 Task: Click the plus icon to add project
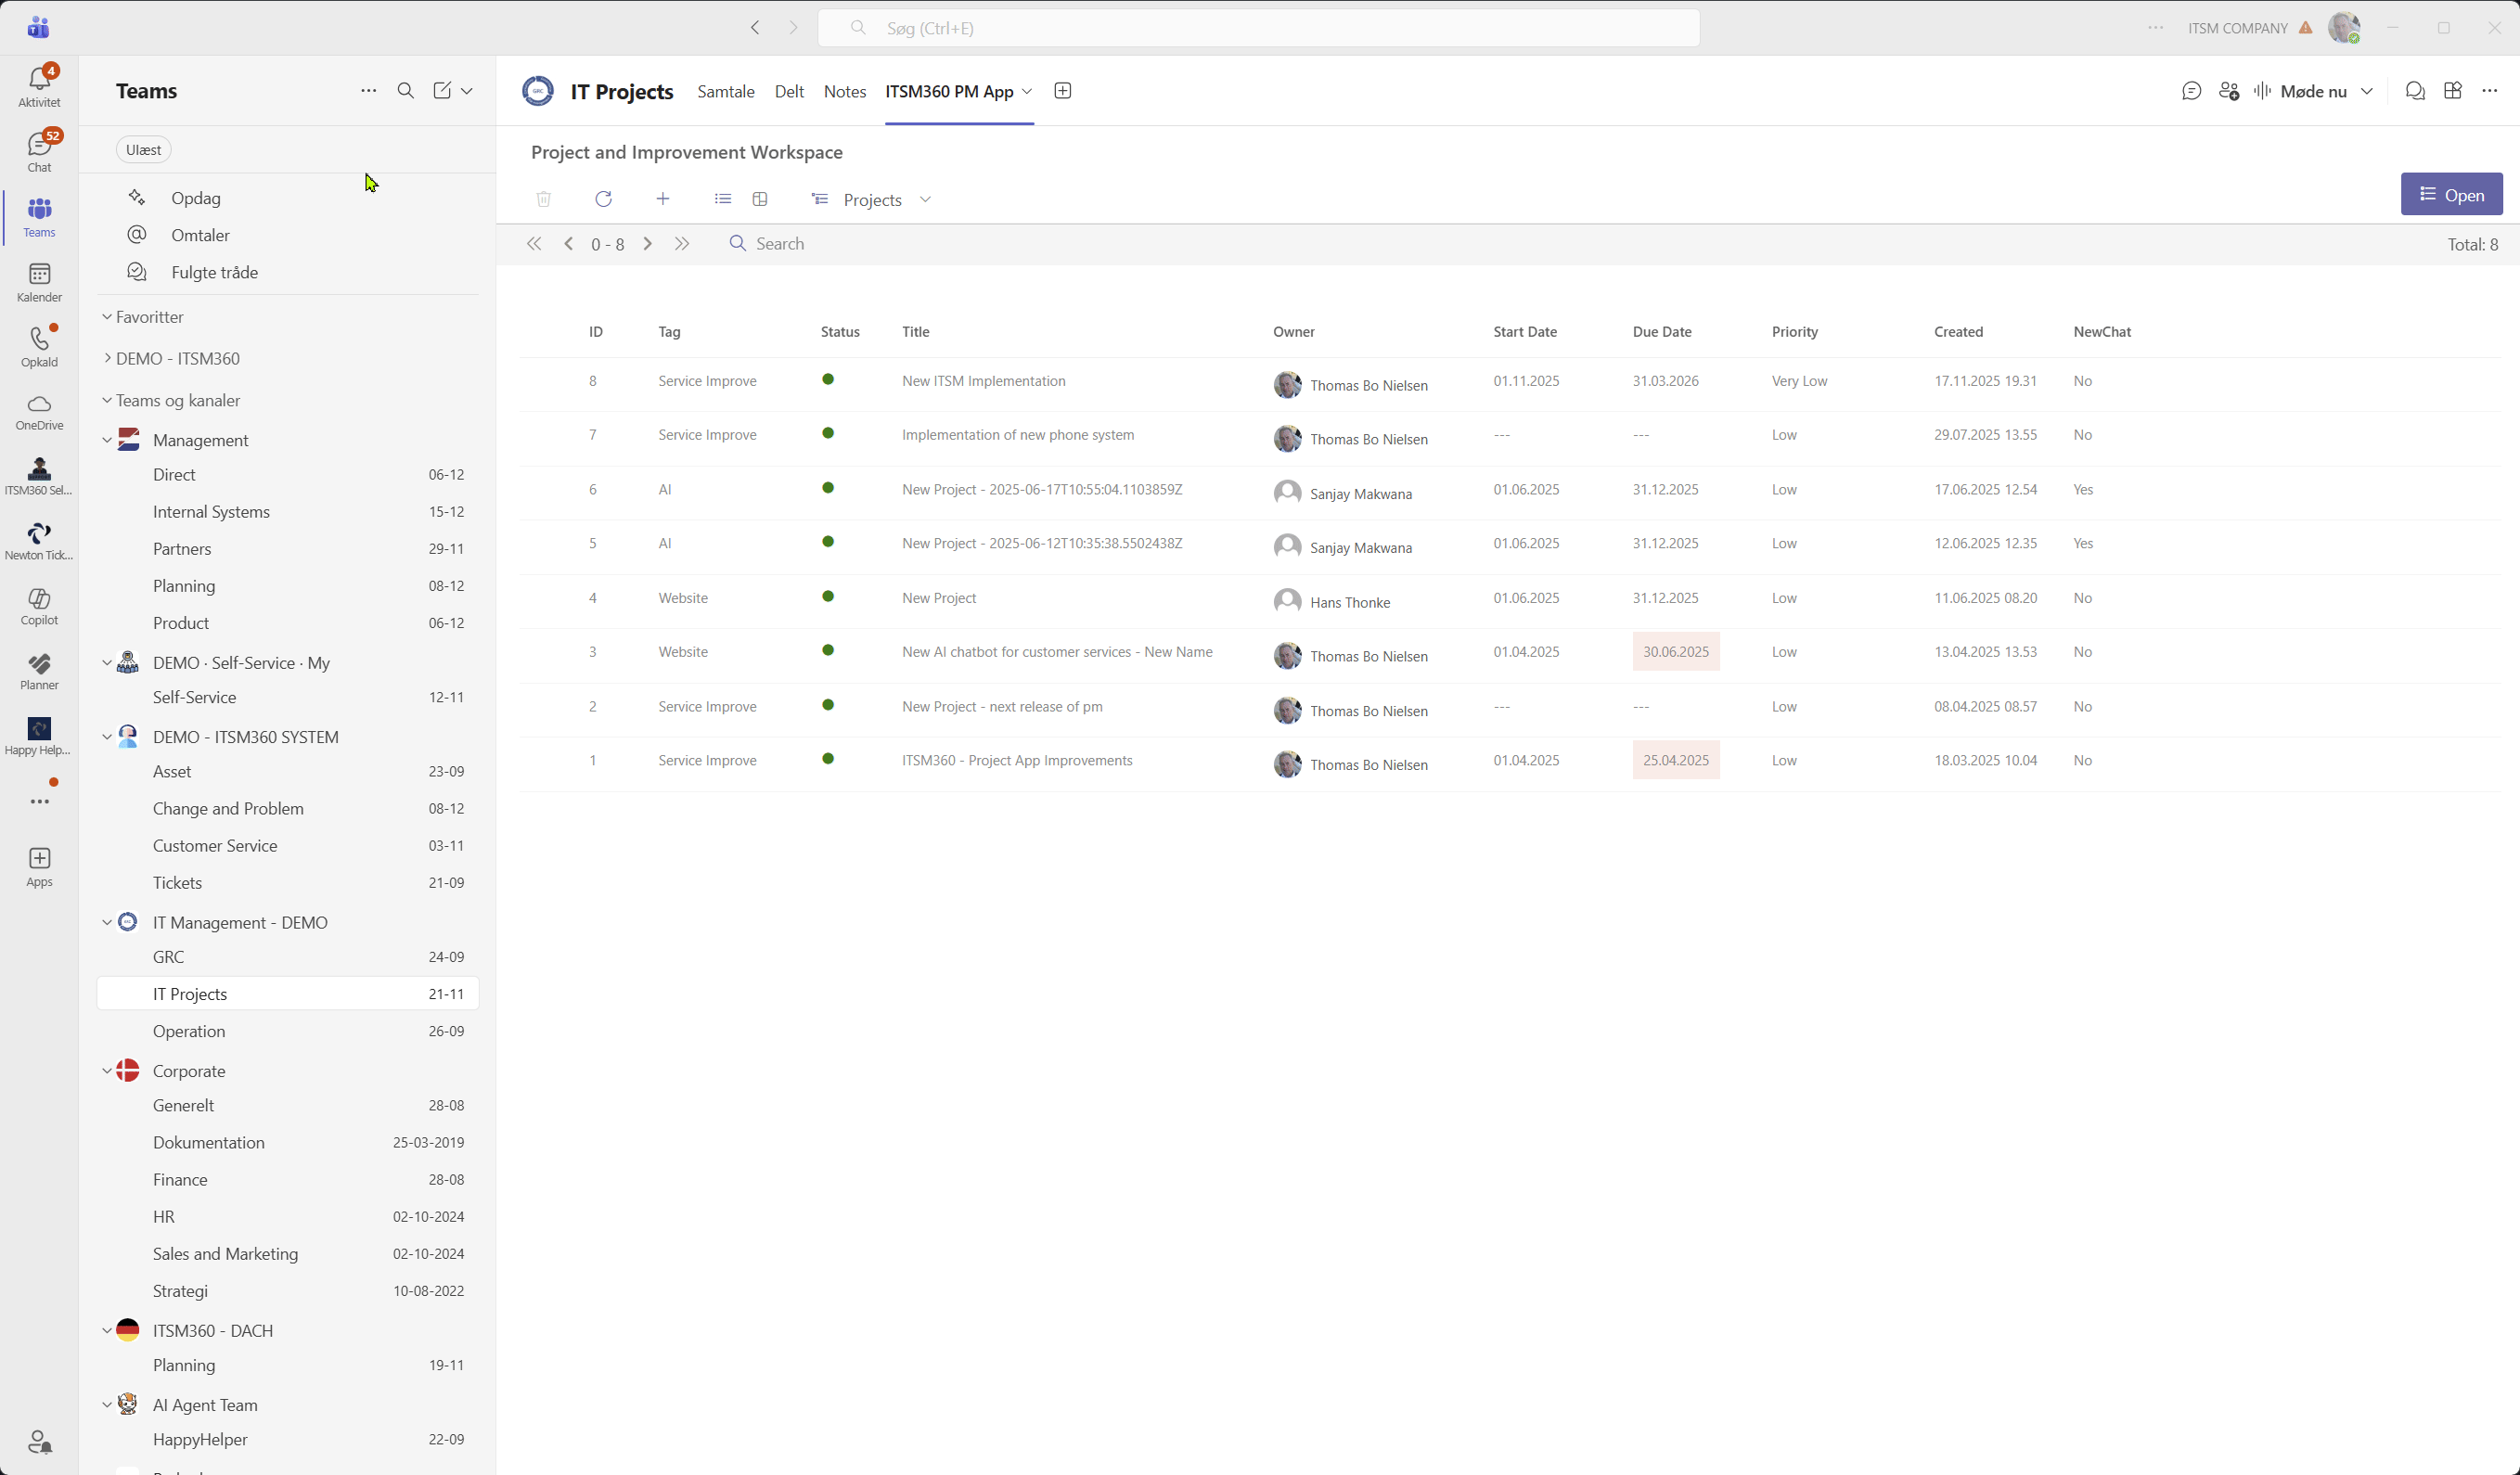point(662,199)
